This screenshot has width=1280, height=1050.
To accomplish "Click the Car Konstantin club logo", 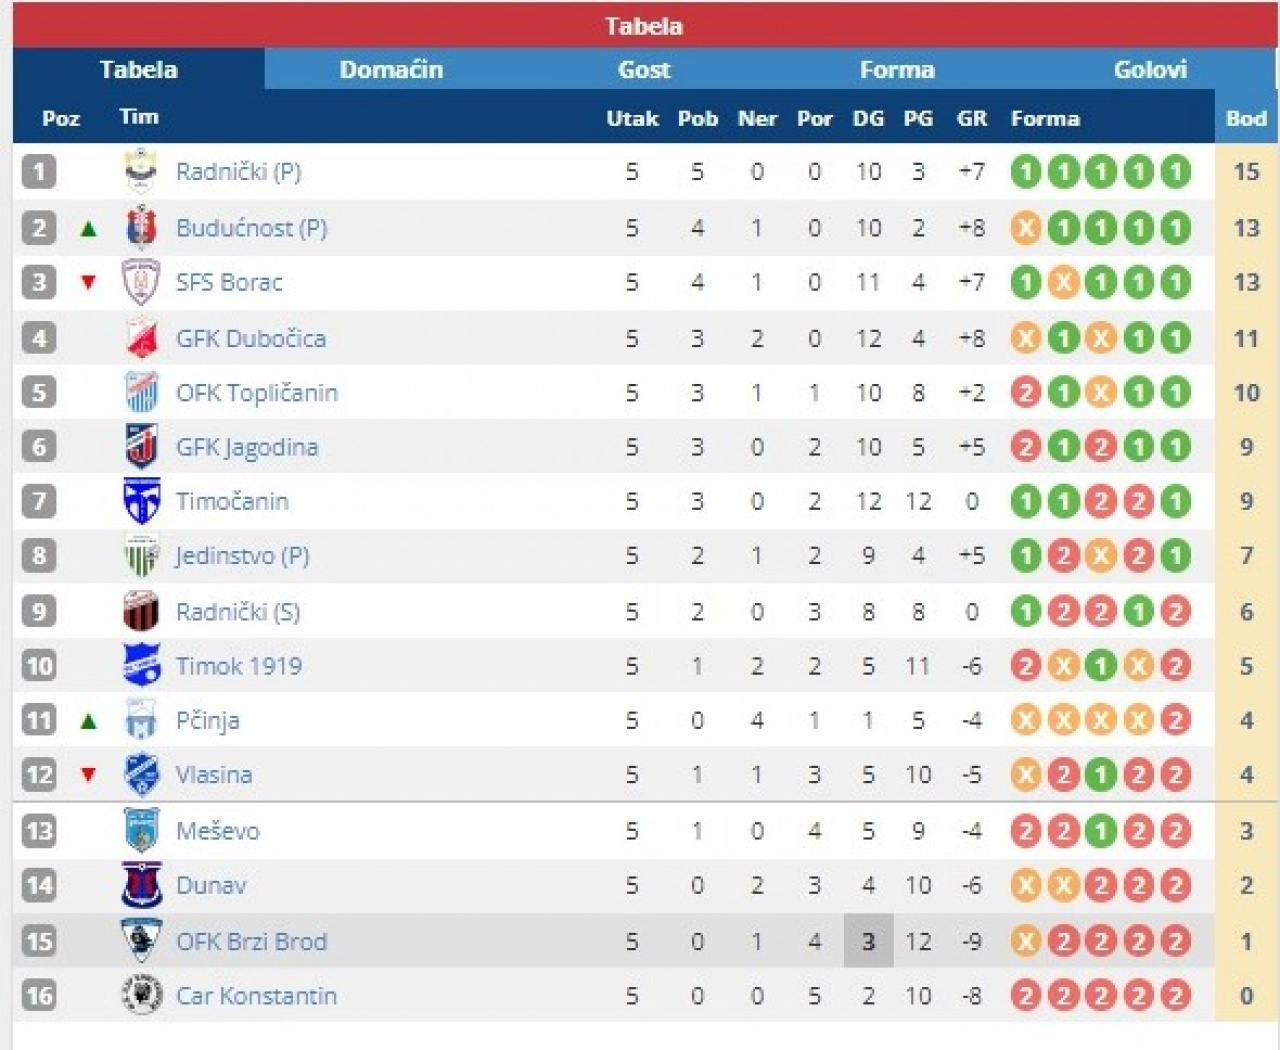I will 141,995.
